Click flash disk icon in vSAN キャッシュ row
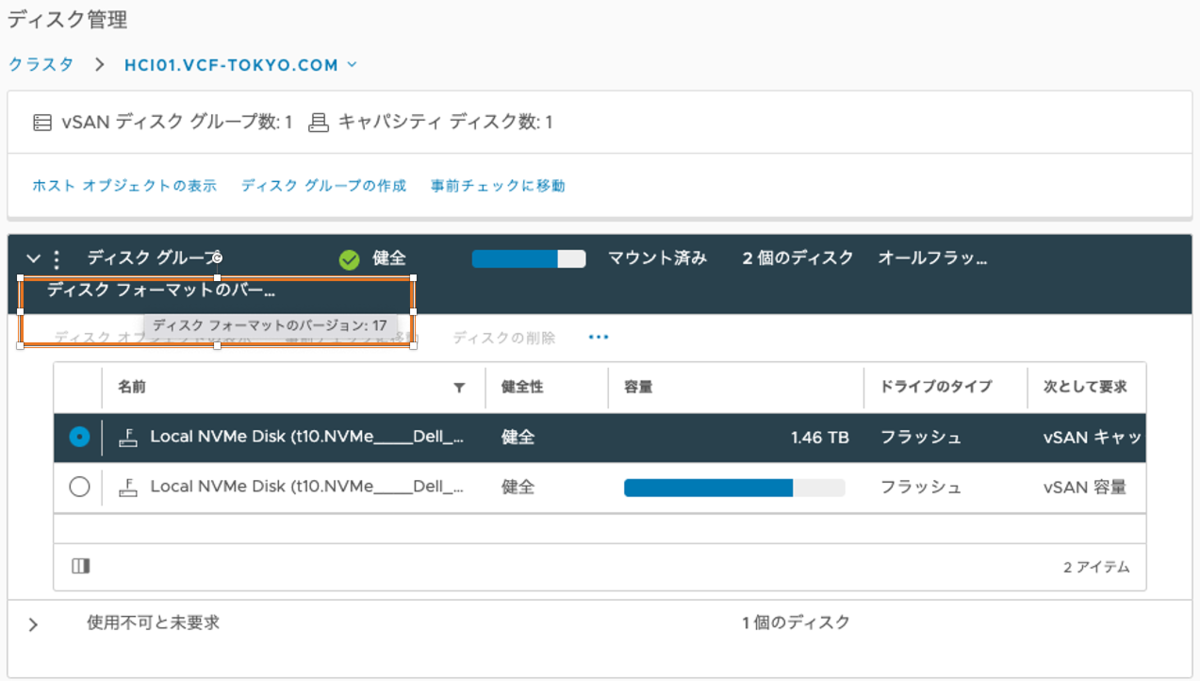The height and width of the screenshot is (681, 1200). click(x=128, y=437)
